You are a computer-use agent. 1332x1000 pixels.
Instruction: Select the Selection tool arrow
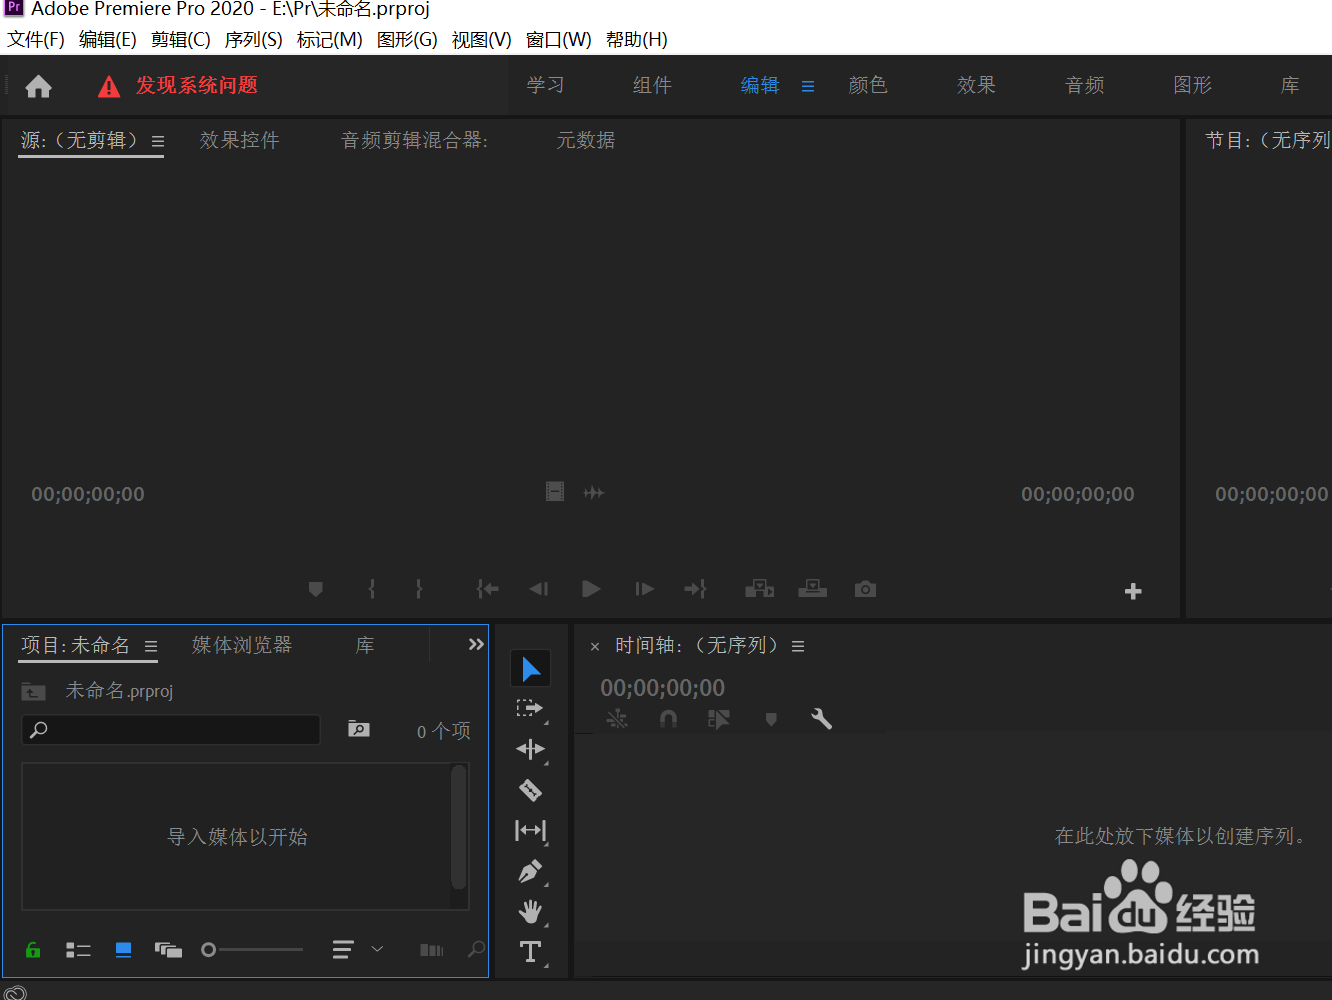click(x=531, y=669)
